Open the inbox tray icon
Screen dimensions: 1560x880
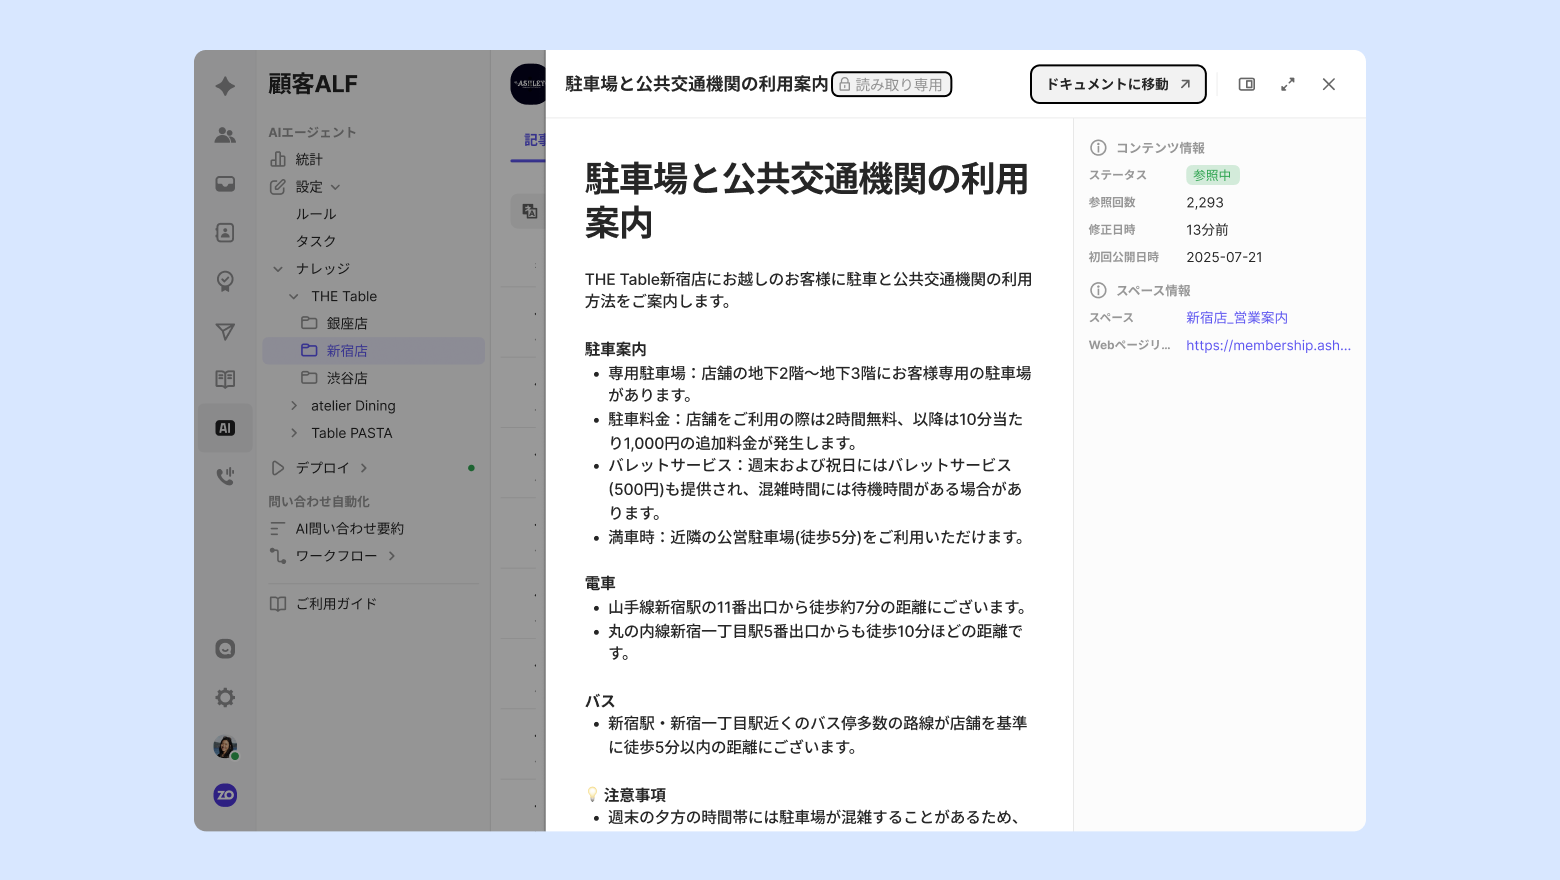225,184
